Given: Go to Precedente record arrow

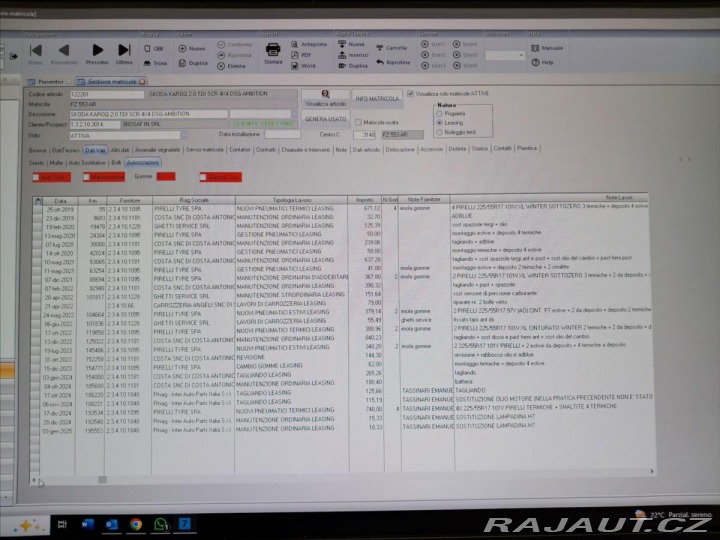Looking at the screenshot, I should 64,54.
